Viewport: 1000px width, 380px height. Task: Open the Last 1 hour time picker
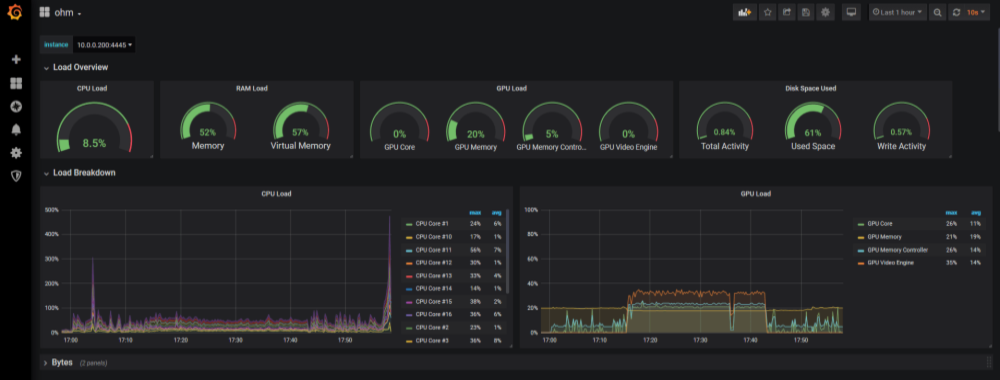click(x=898, y=12)
